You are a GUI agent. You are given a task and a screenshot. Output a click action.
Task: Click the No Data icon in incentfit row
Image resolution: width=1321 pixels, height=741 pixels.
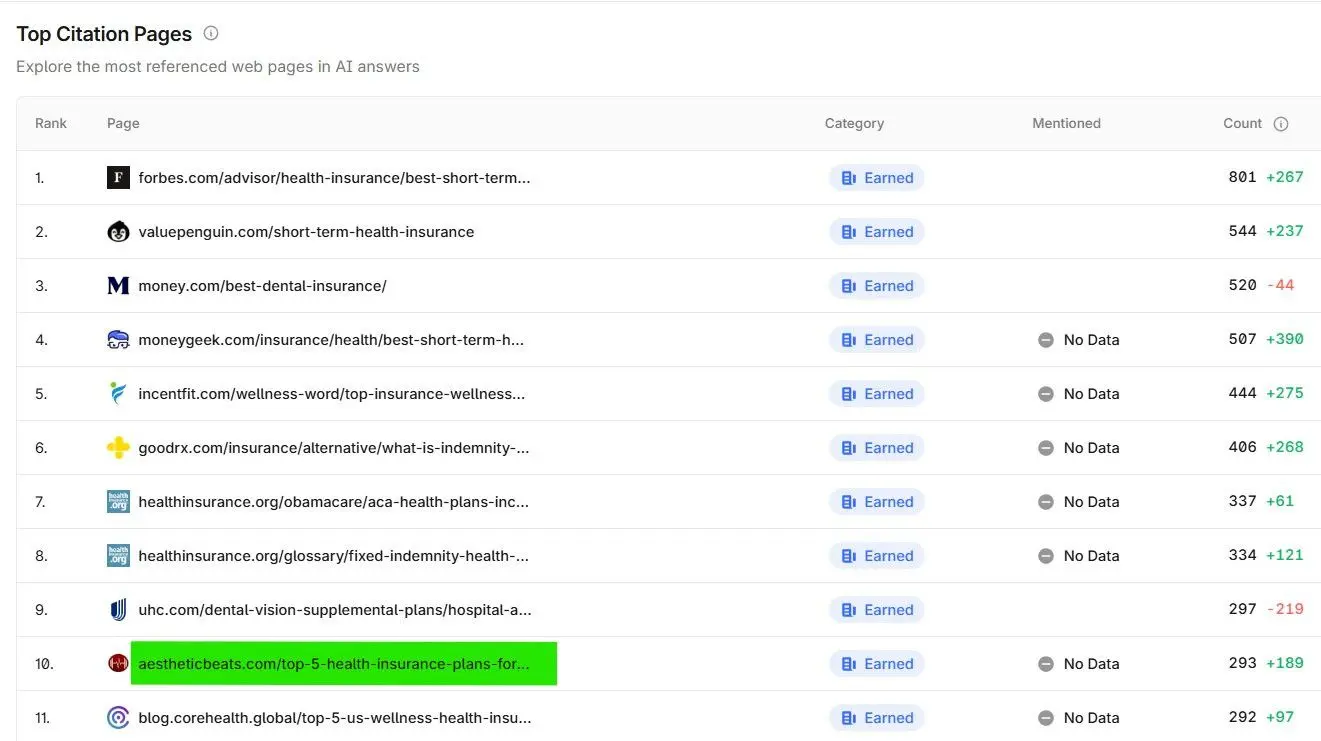1046,394
